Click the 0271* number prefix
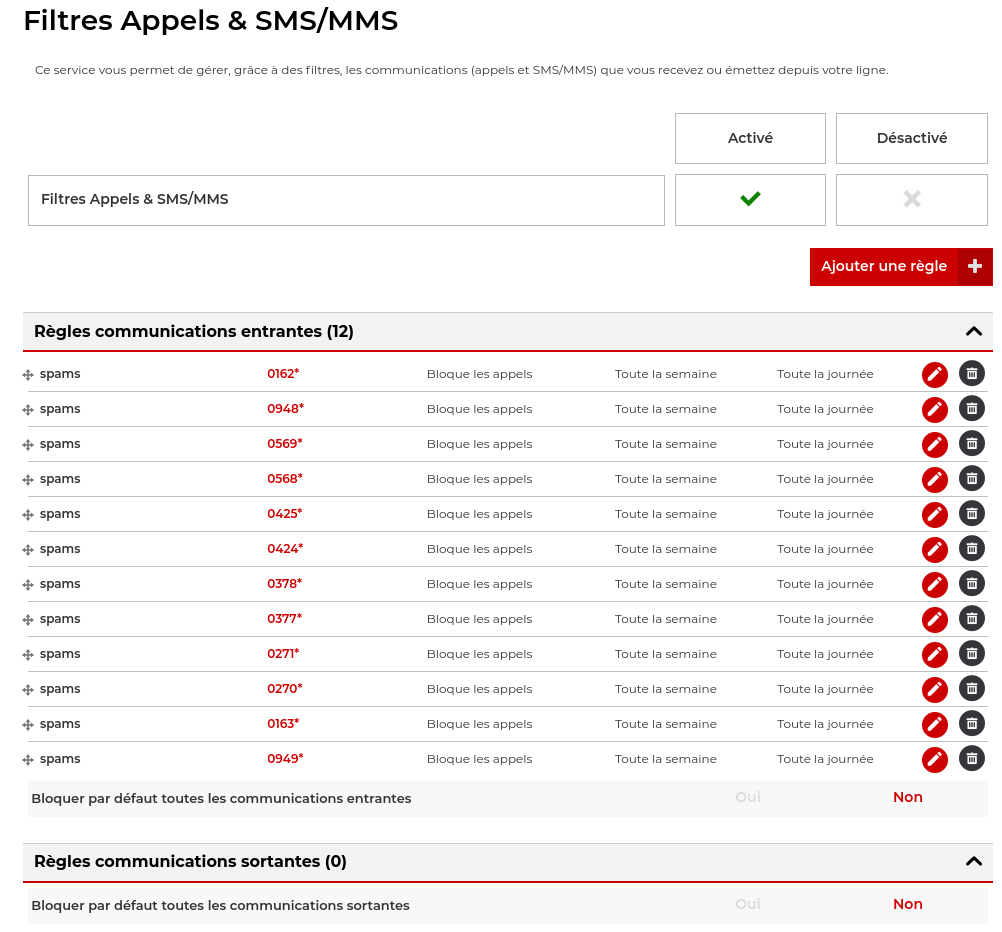 [x=283, y=654]
